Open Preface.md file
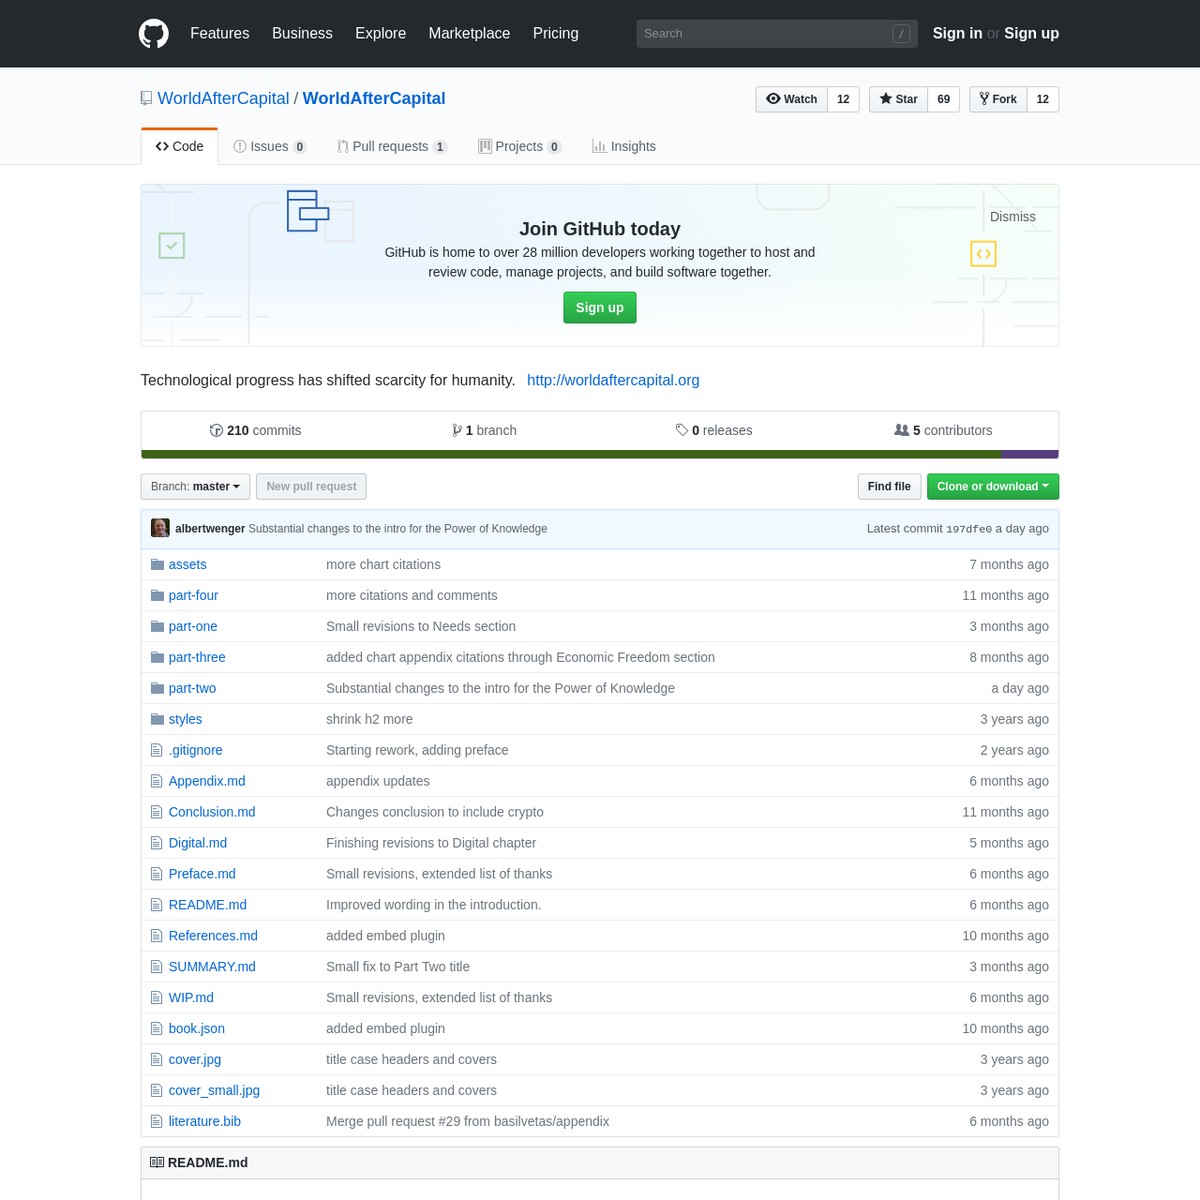The height and width of the screenshot is (1200, 1200). 202,874
